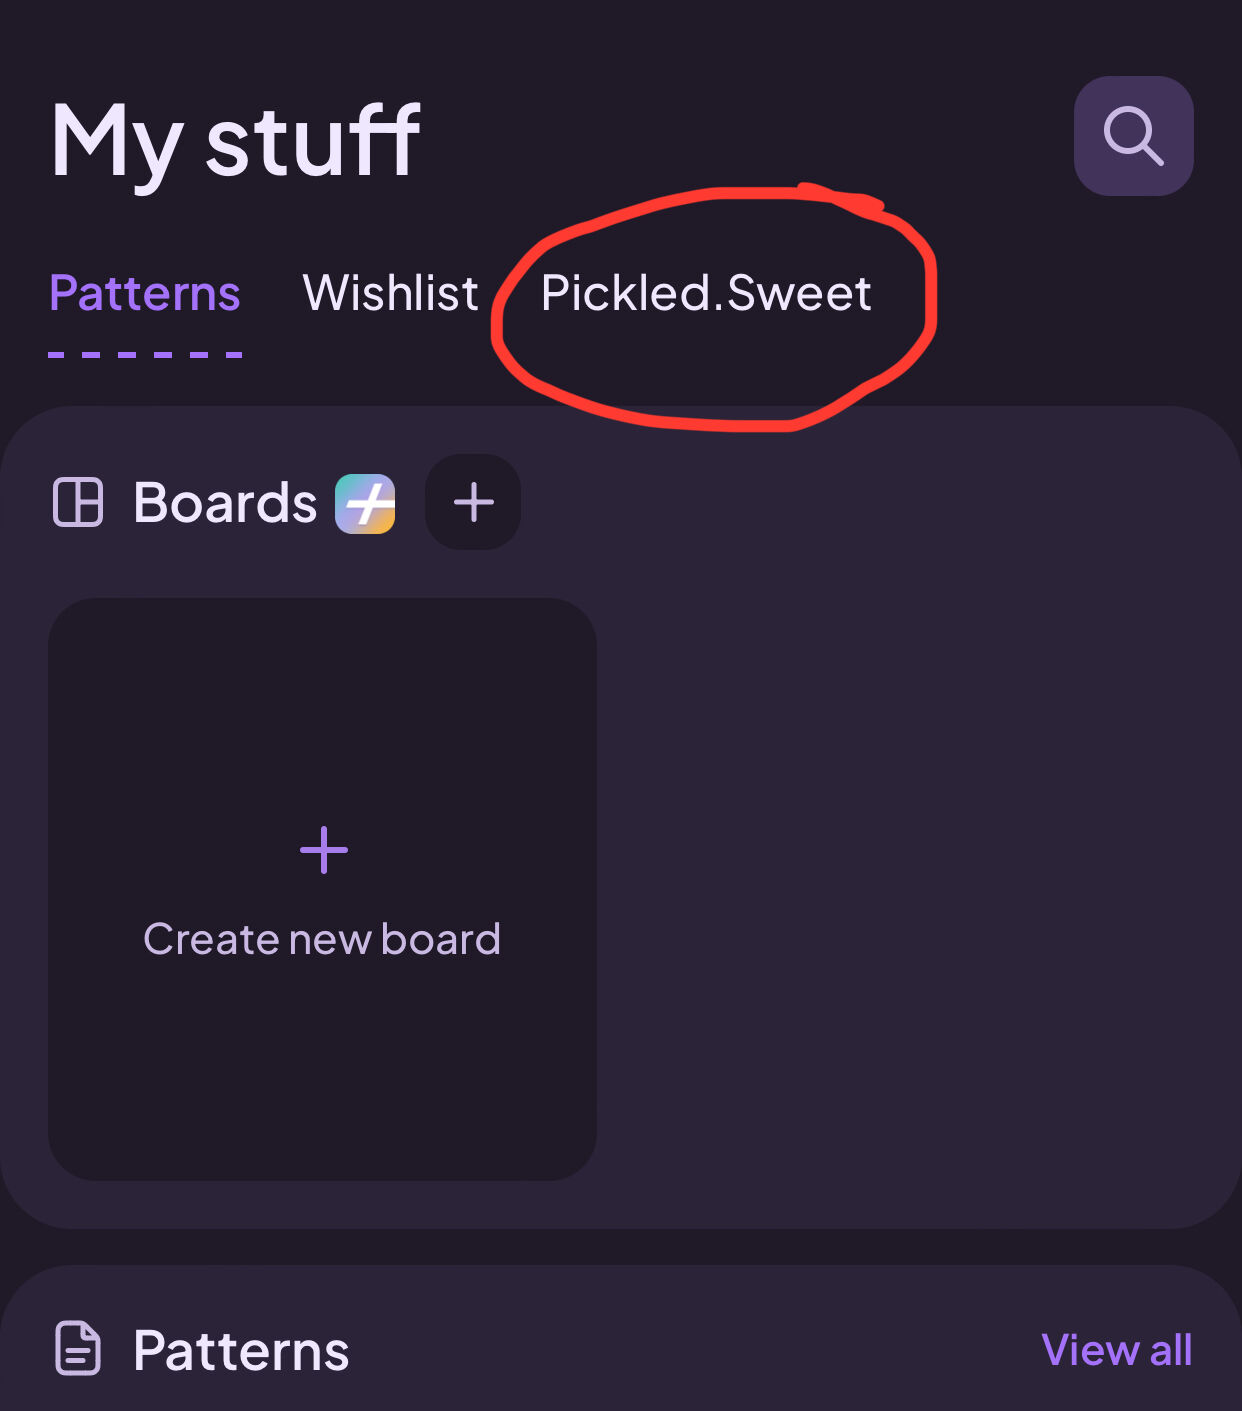
Task: Click the document icon beside Patterns heading
Action: (x=78, y=1349)
